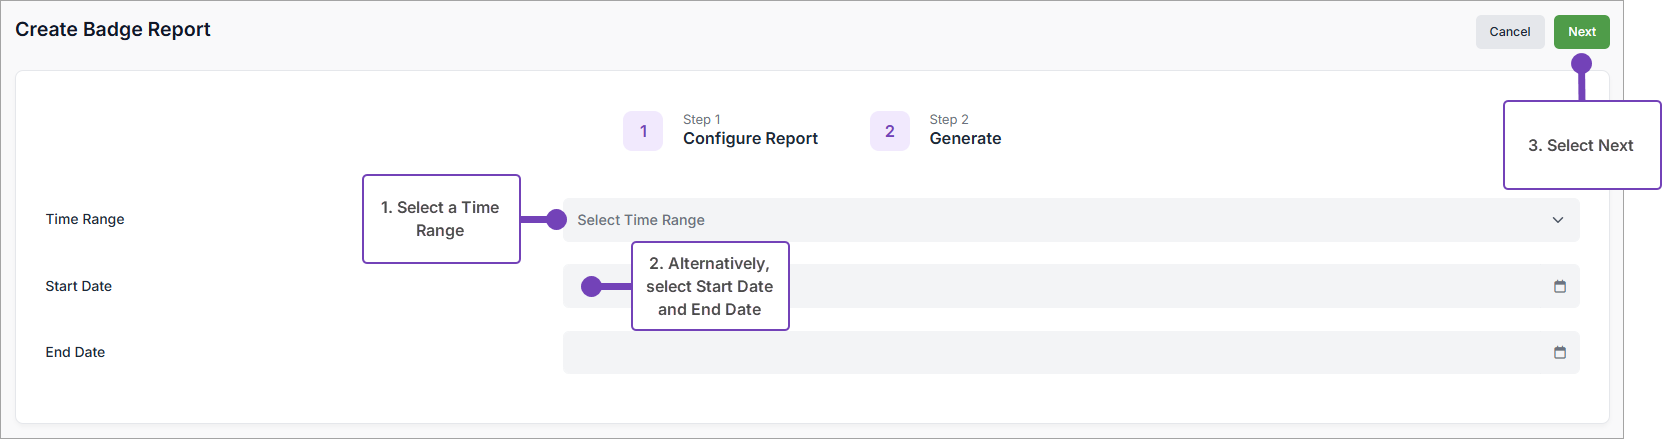Image resolution: width=1664 pixels, height=439 pixels.
Task: Click the '3. Select Next' callout box
Action: coord(1581,146)
